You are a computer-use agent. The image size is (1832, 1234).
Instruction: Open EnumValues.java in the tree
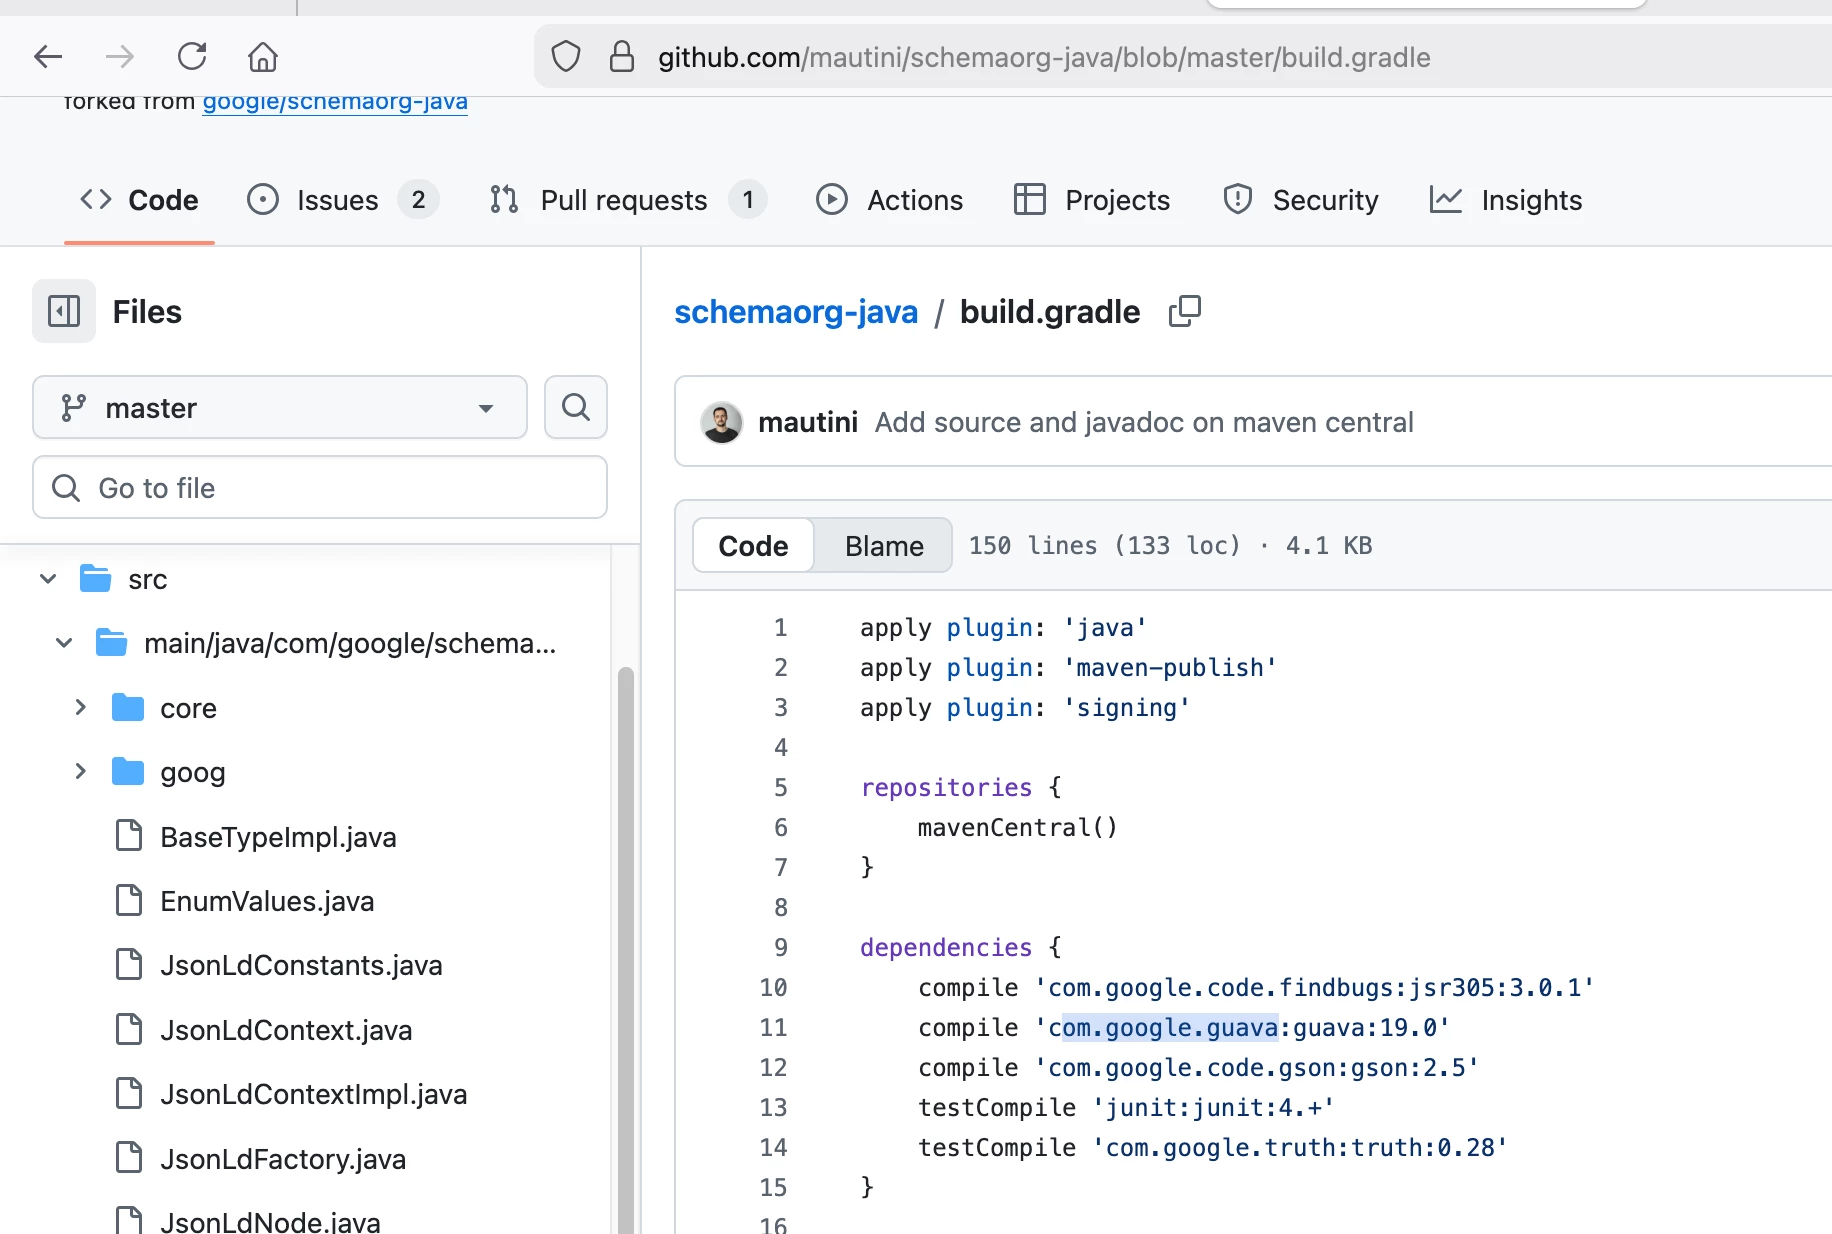click(267, 901)
